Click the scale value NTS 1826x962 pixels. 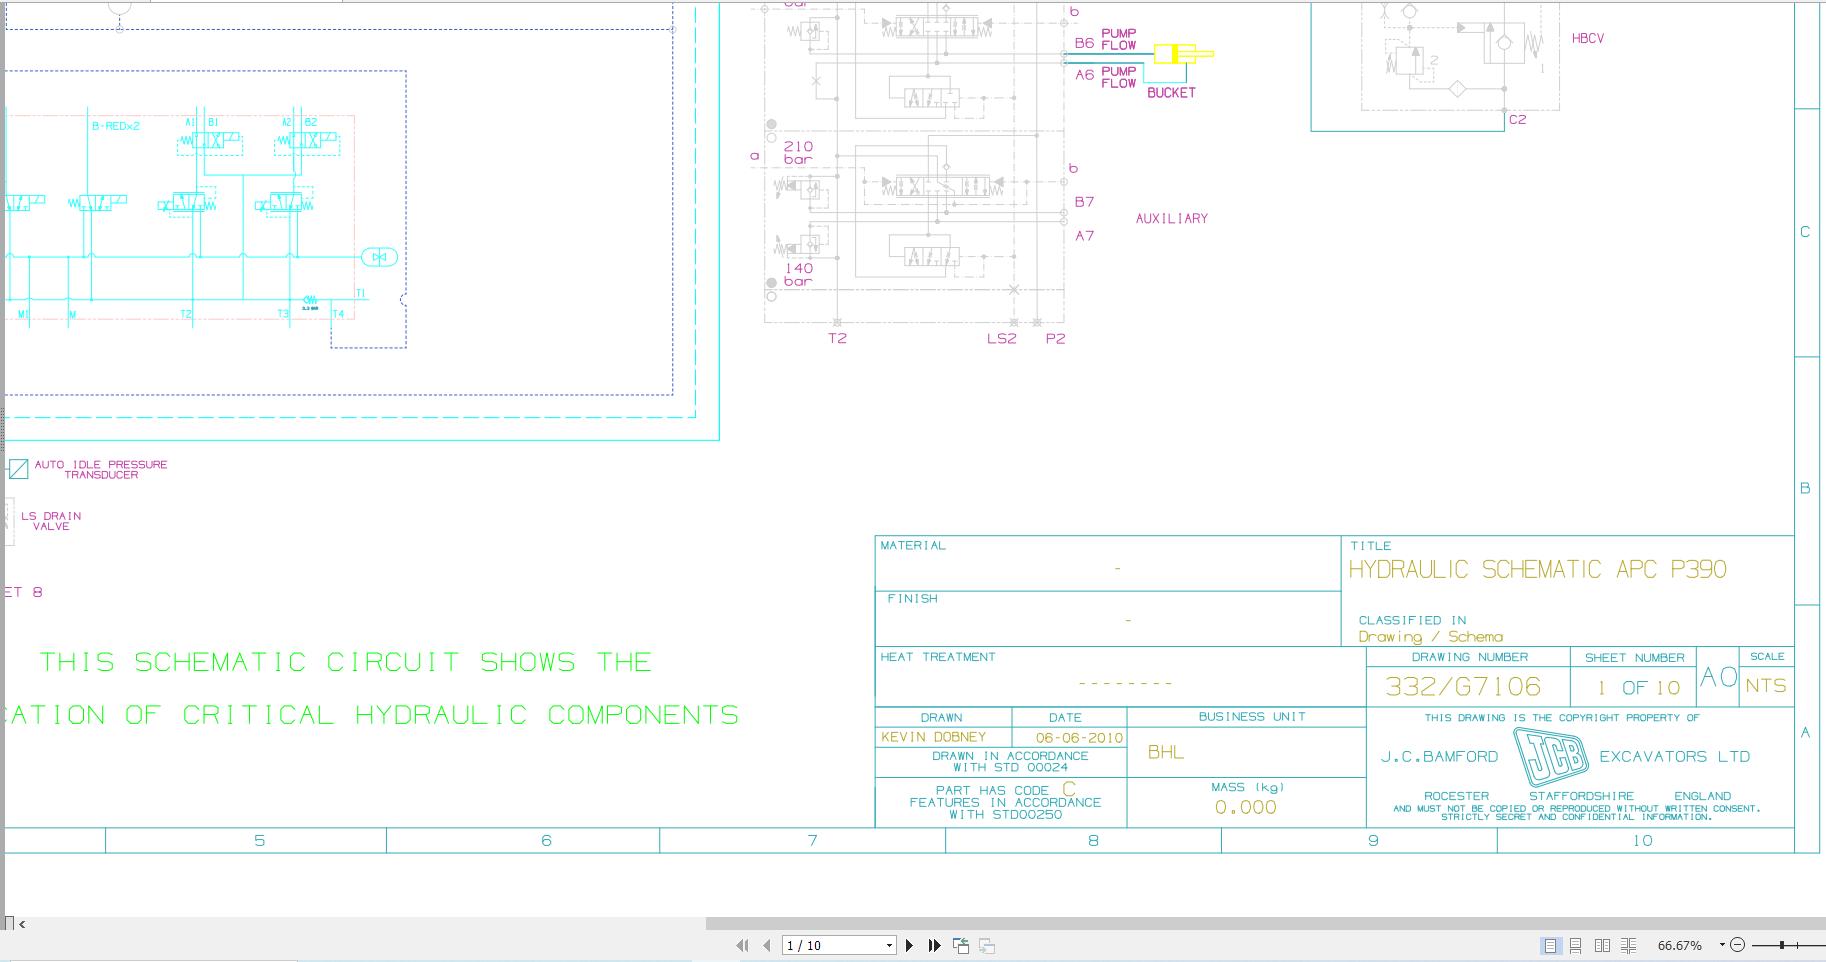pyautogui.click(x=1766, y=686)
